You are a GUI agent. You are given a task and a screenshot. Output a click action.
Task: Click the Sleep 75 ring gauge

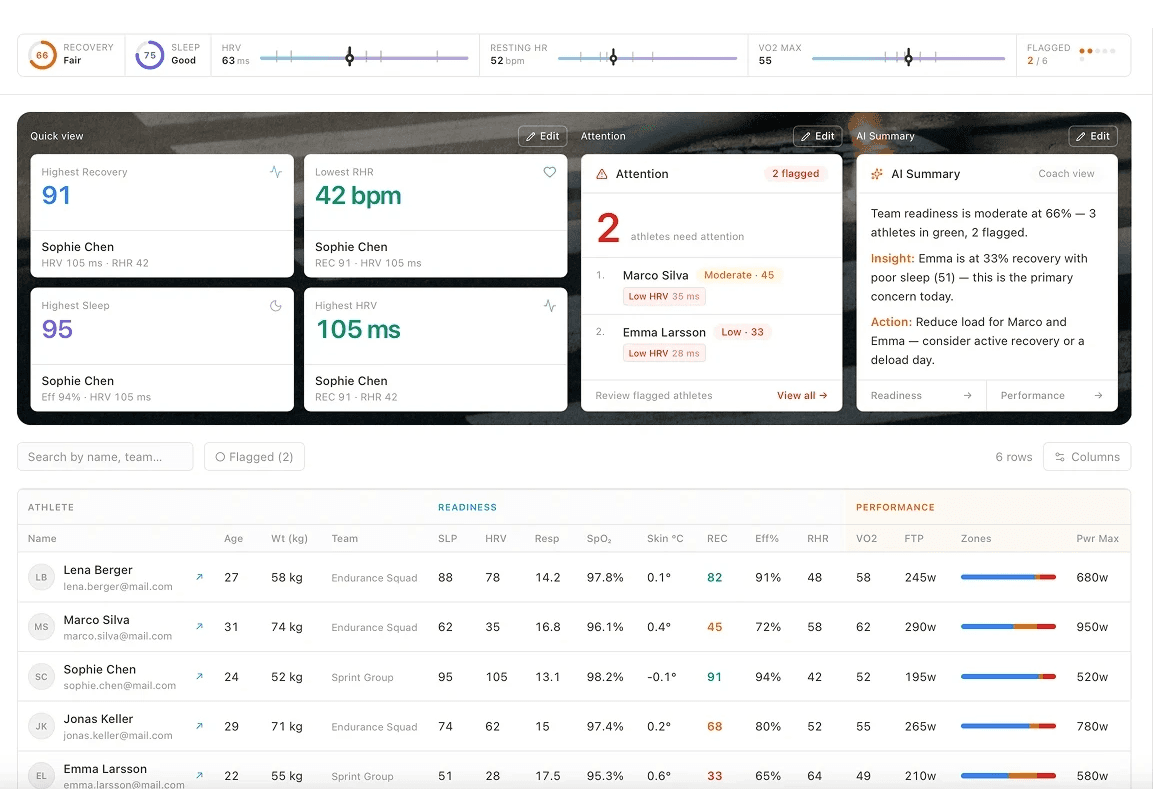[x=149, y=55]
